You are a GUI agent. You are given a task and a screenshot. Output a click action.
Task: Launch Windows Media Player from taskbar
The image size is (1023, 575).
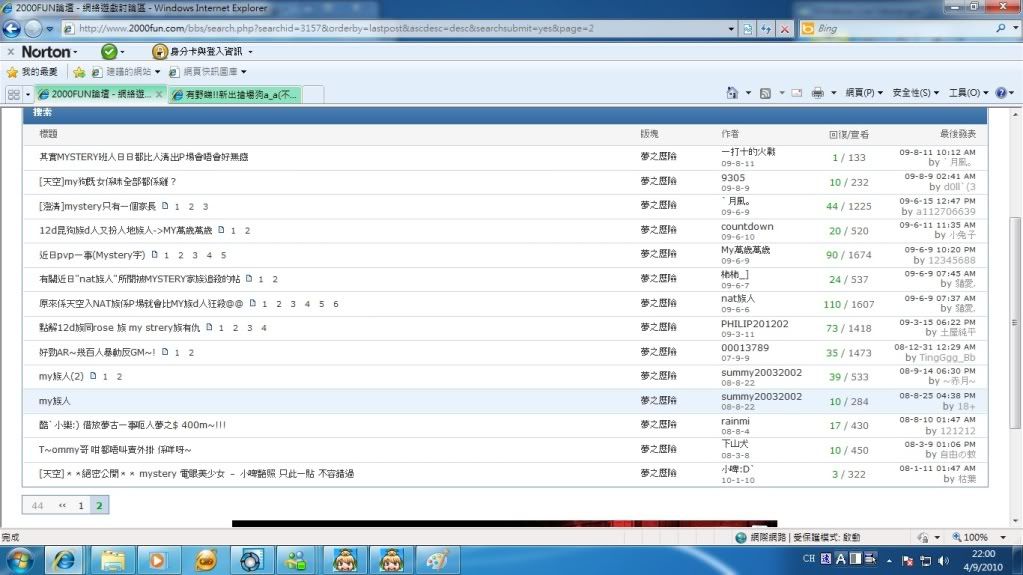(157, 557)
